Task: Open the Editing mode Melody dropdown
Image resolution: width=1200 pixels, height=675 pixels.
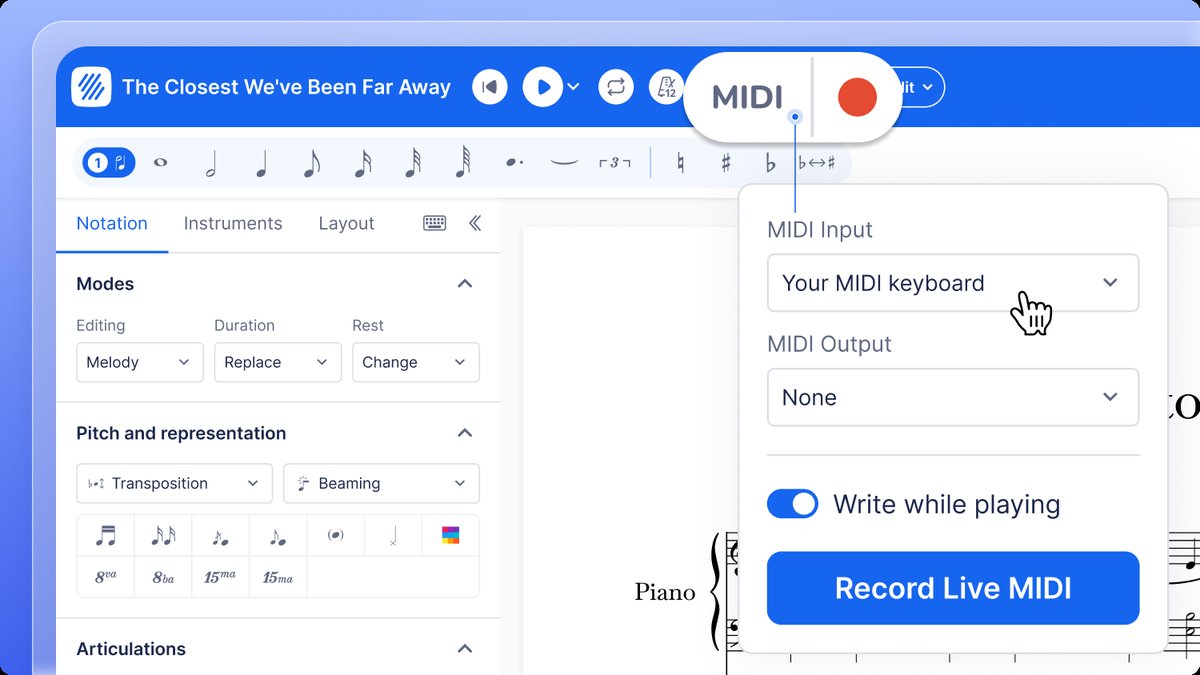Action: 139,362
